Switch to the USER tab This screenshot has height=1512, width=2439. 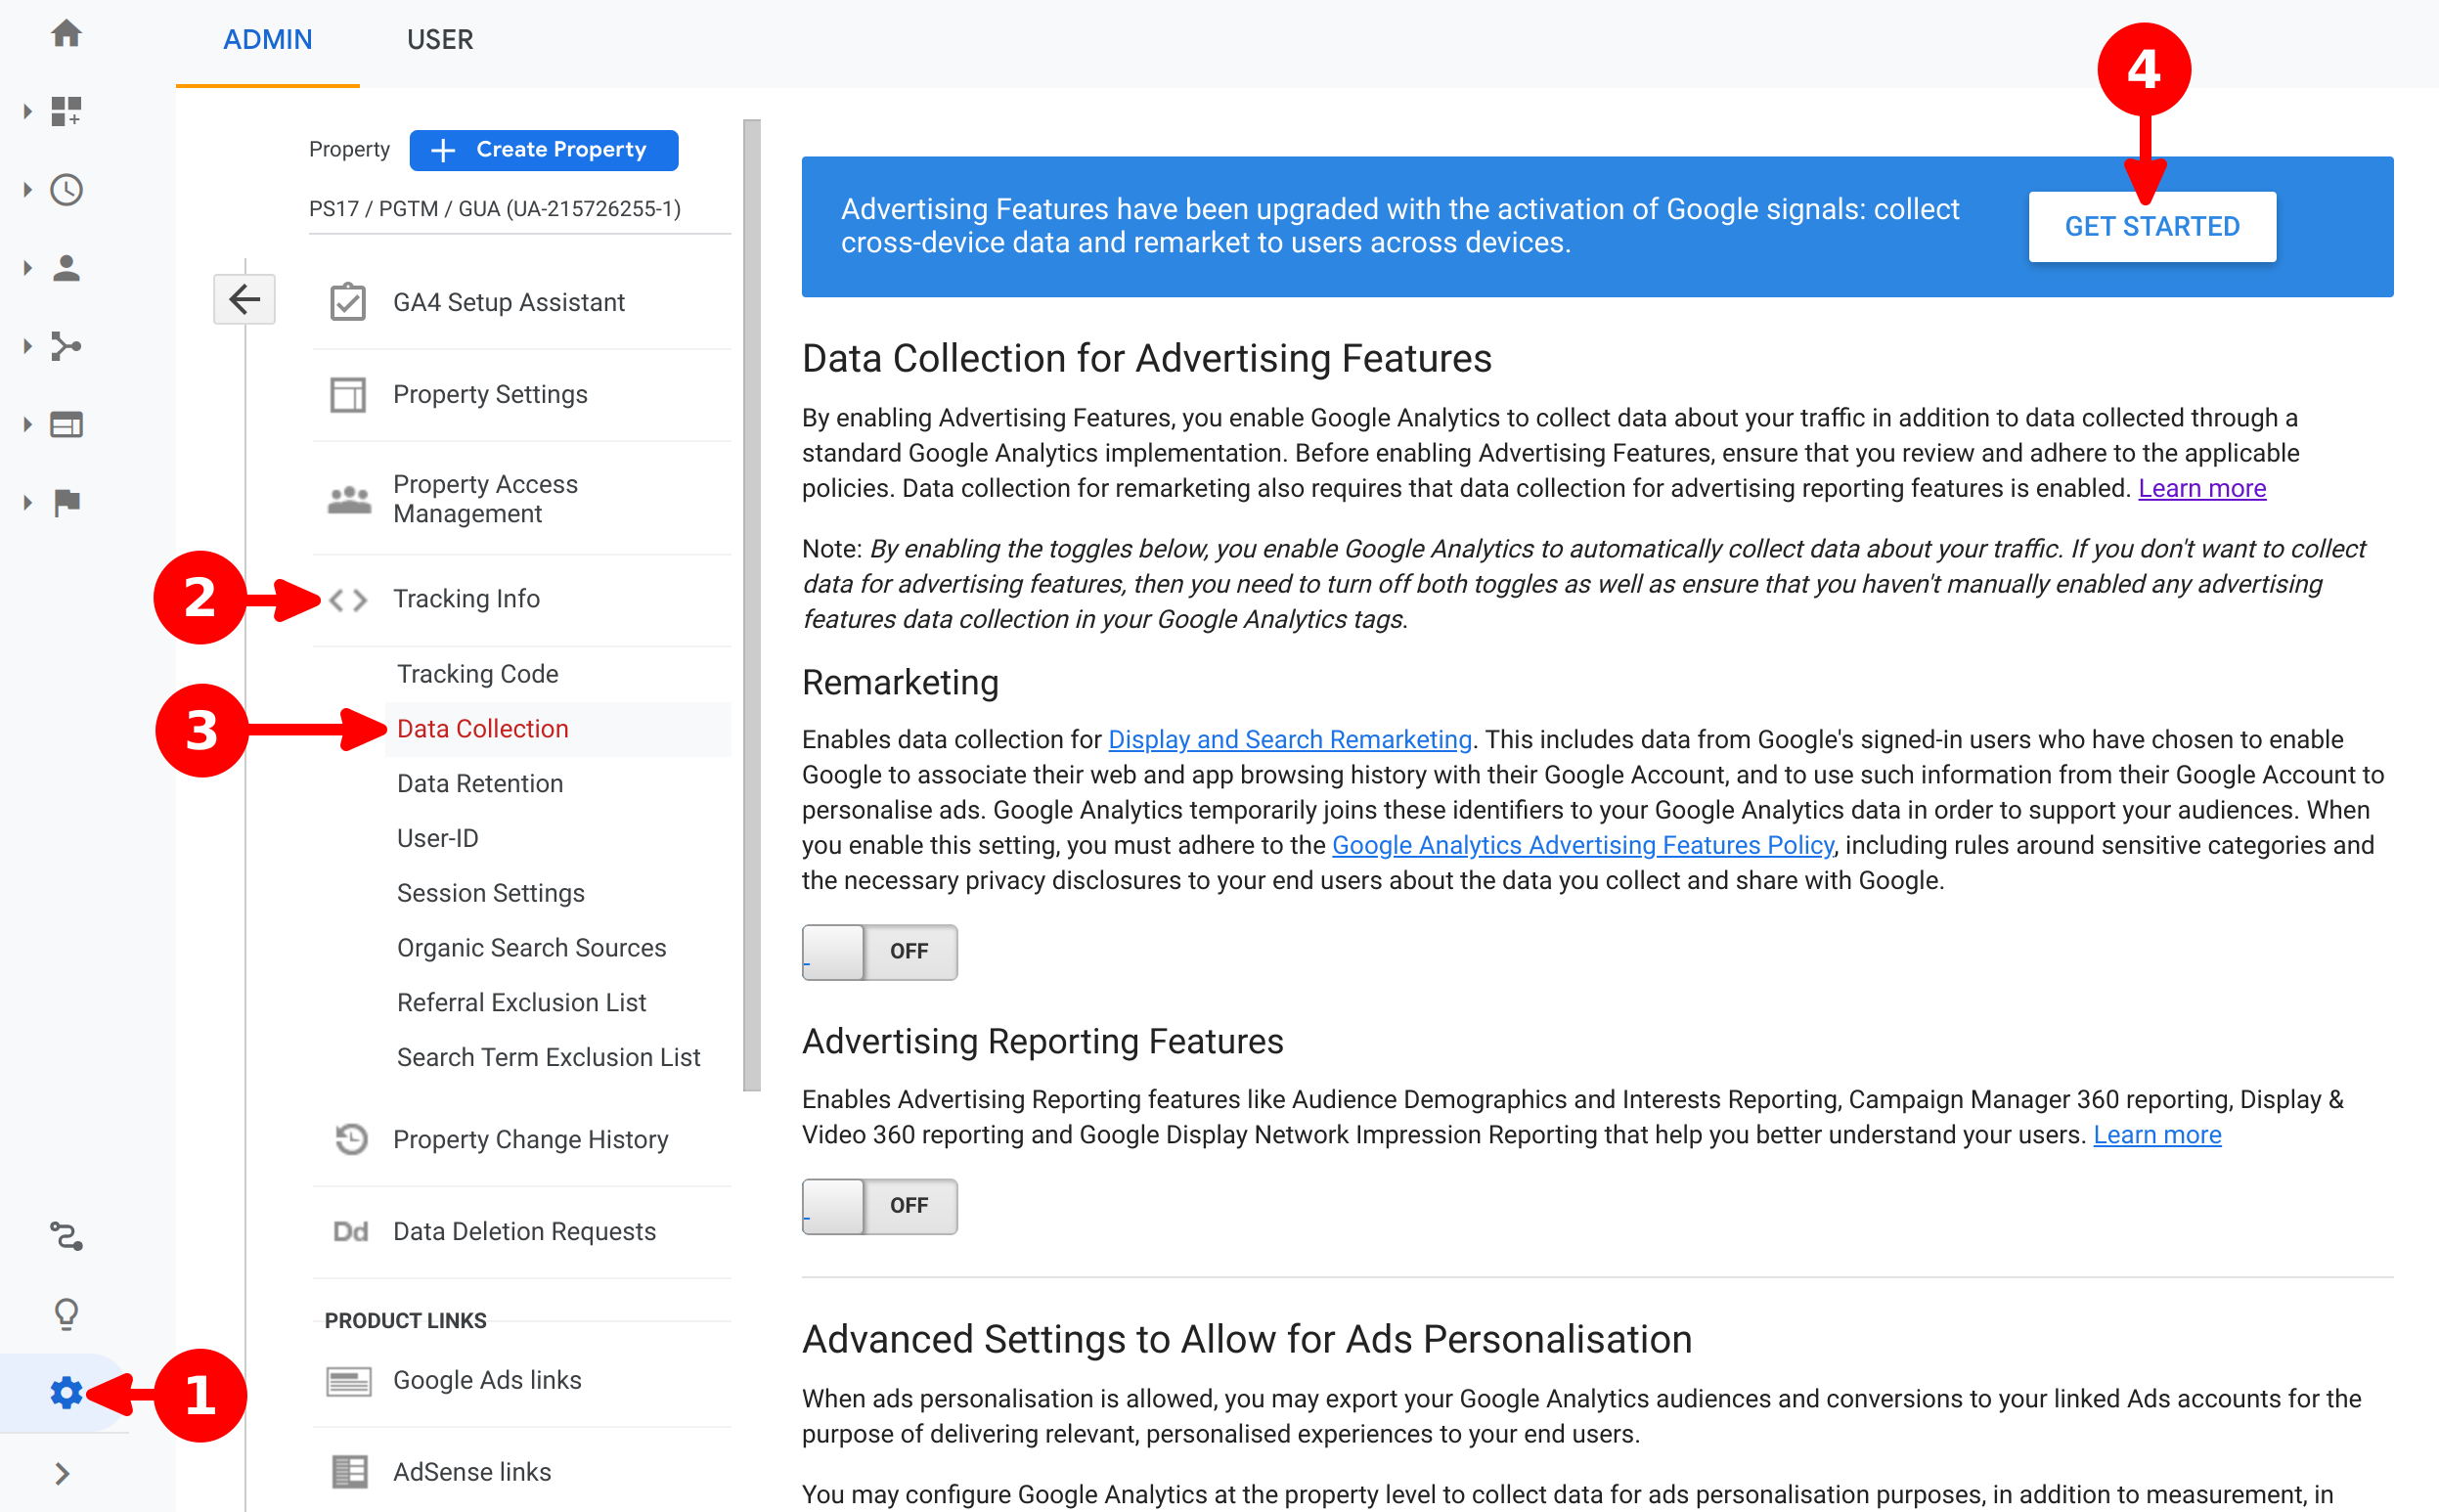tap(439, 40)
